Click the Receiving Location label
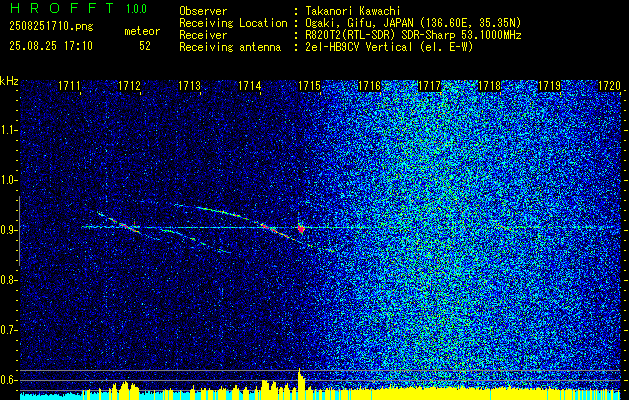This screenshot has height=400, width=629. coord(233,23)
